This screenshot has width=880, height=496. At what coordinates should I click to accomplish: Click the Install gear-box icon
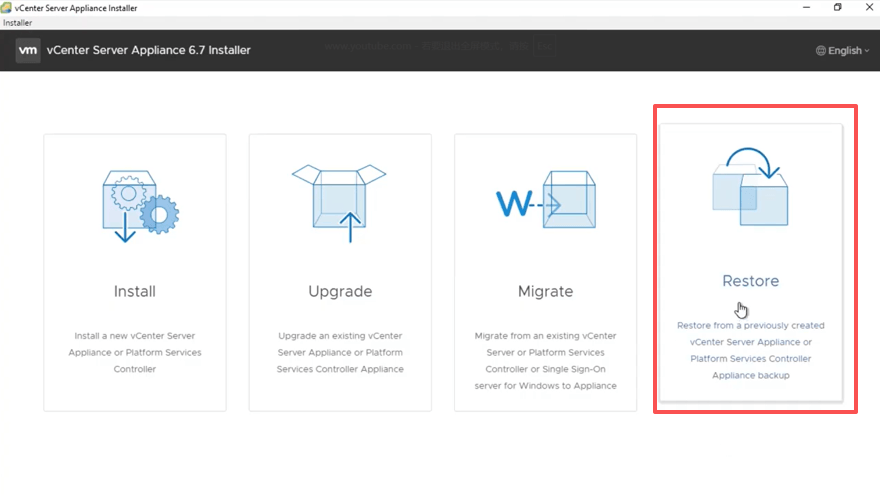[140, 206]
